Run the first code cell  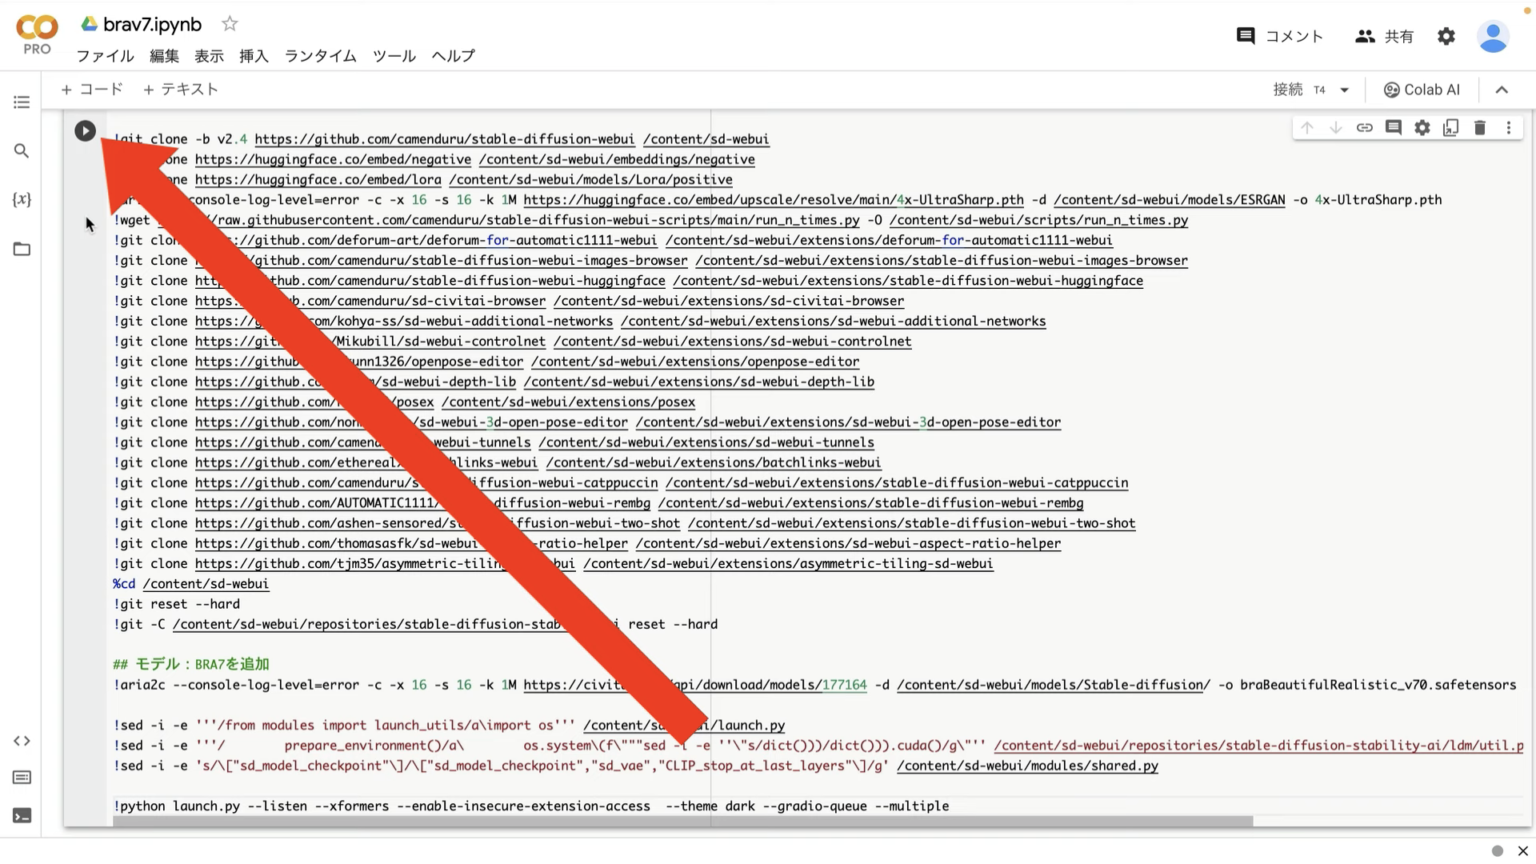(x=85, y=130)
